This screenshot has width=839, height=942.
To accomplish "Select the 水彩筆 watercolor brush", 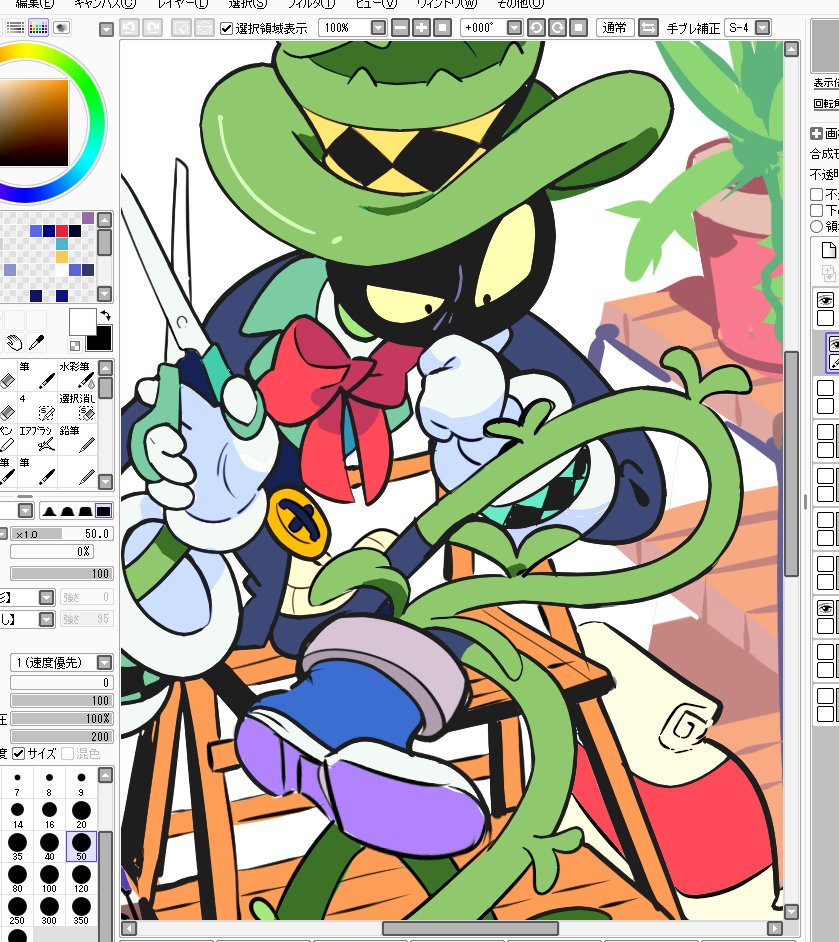I will coord(76,375).
